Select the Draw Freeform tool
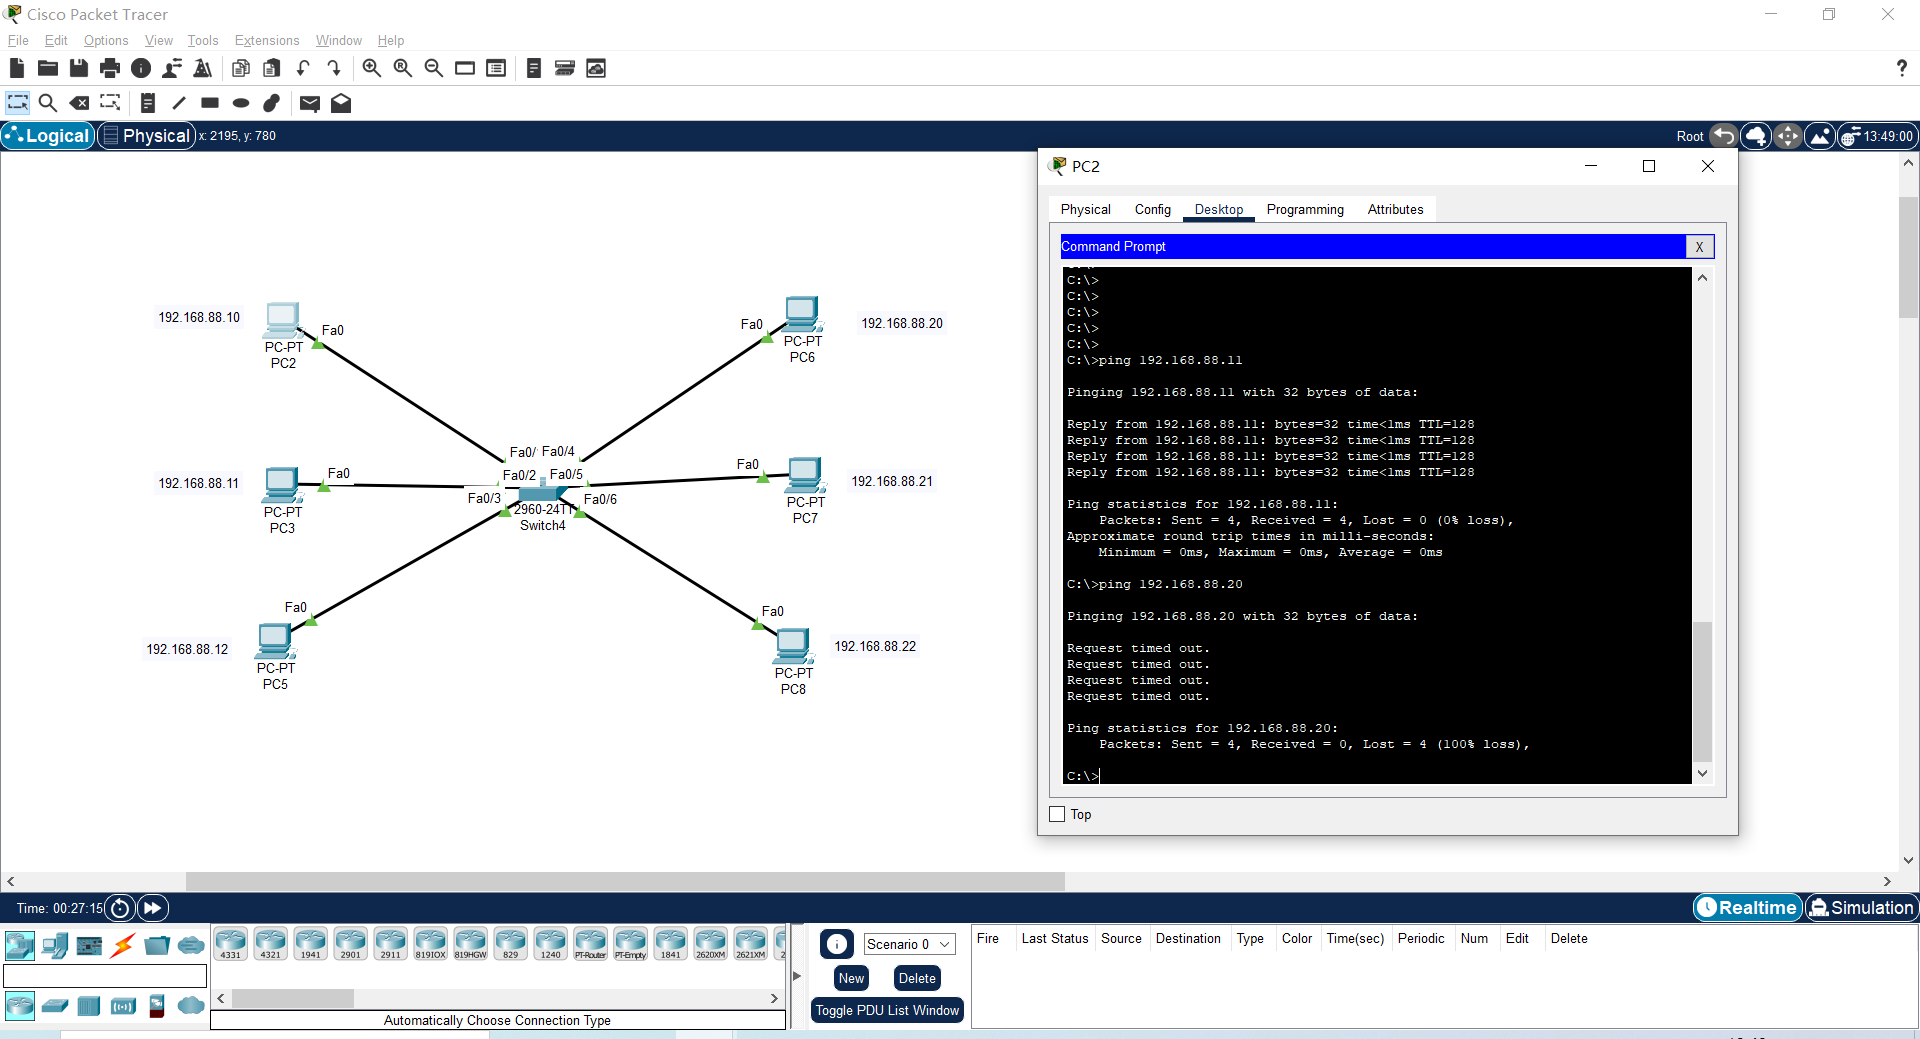The image size is (1920, 1039). pyautogui.click(x=272, y=103)
